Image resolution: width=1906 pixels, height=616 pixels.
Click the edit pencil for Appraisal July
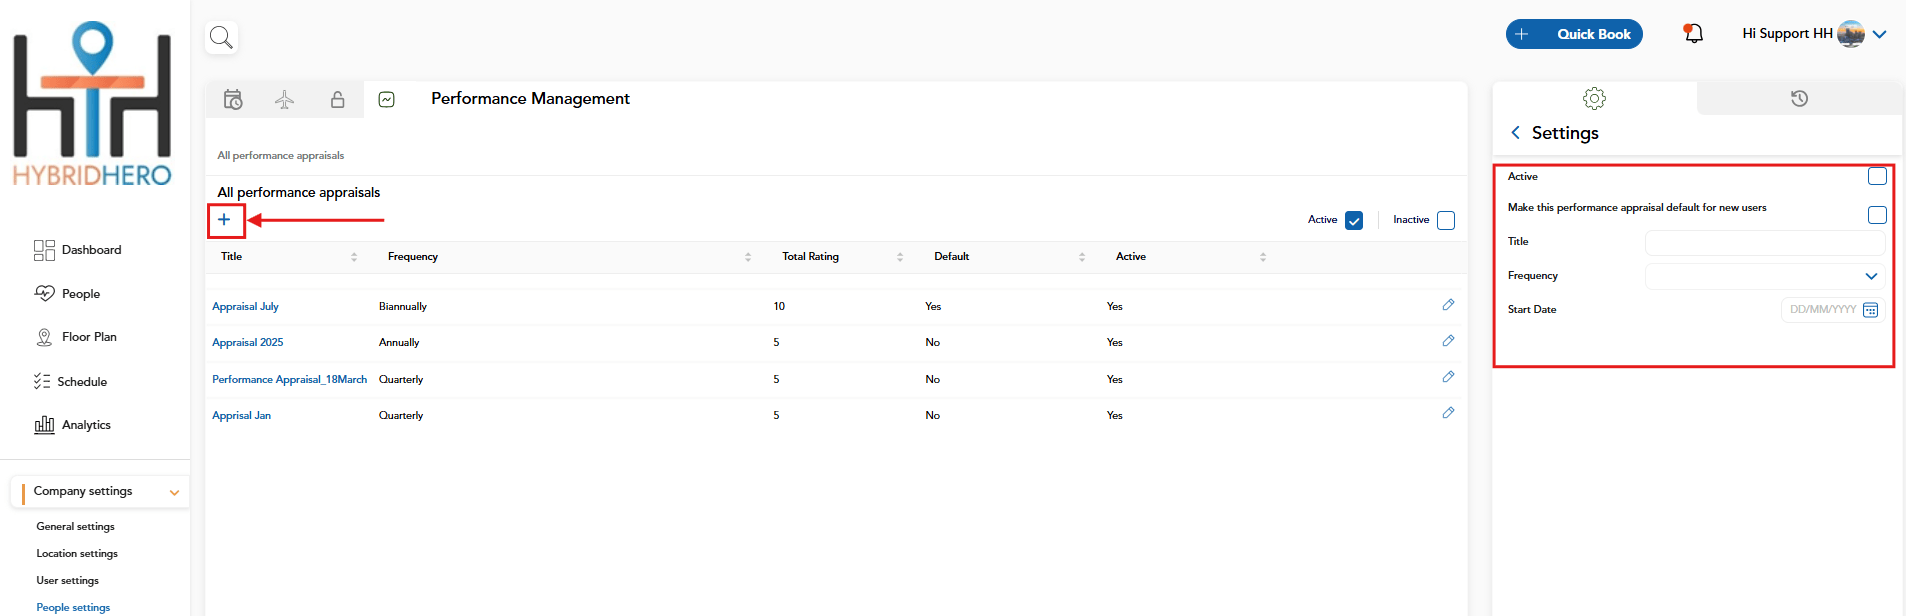click(1448, 305)
